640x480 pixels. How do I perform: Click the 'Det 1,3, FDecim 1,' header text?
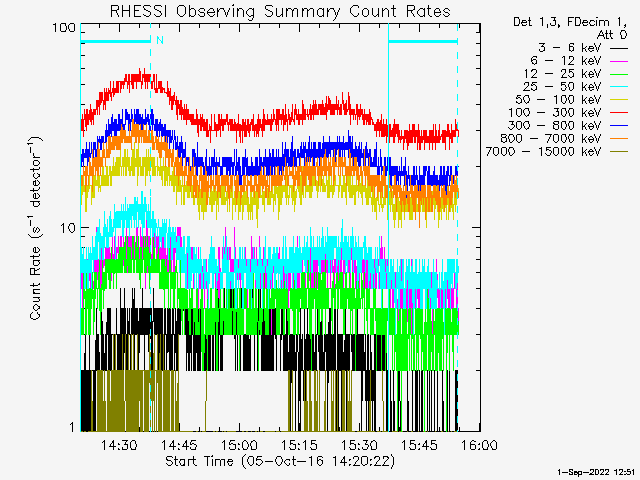(x=570, y=22)
